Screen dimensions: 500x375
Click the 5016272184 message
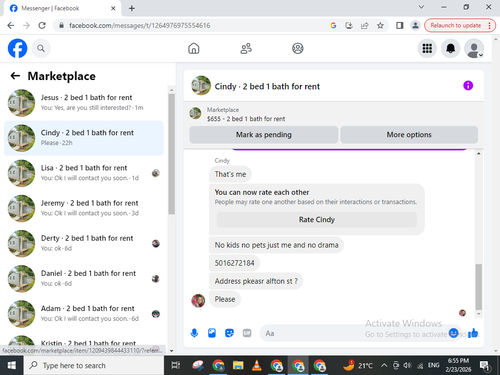click(234, 263)
